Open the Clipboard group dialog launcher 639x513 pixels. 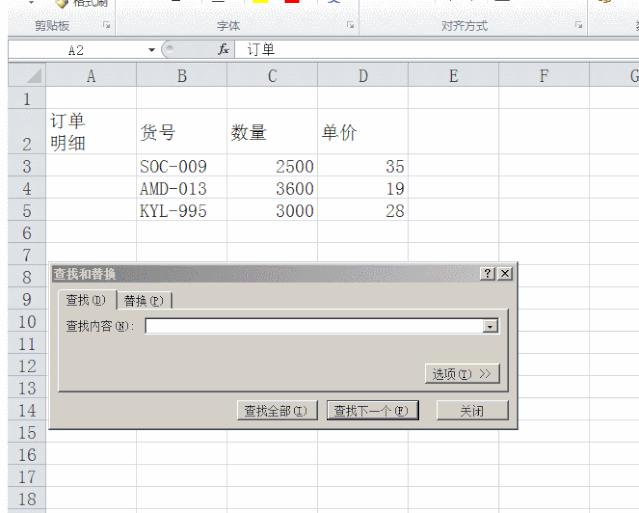(x=107, y=25)
